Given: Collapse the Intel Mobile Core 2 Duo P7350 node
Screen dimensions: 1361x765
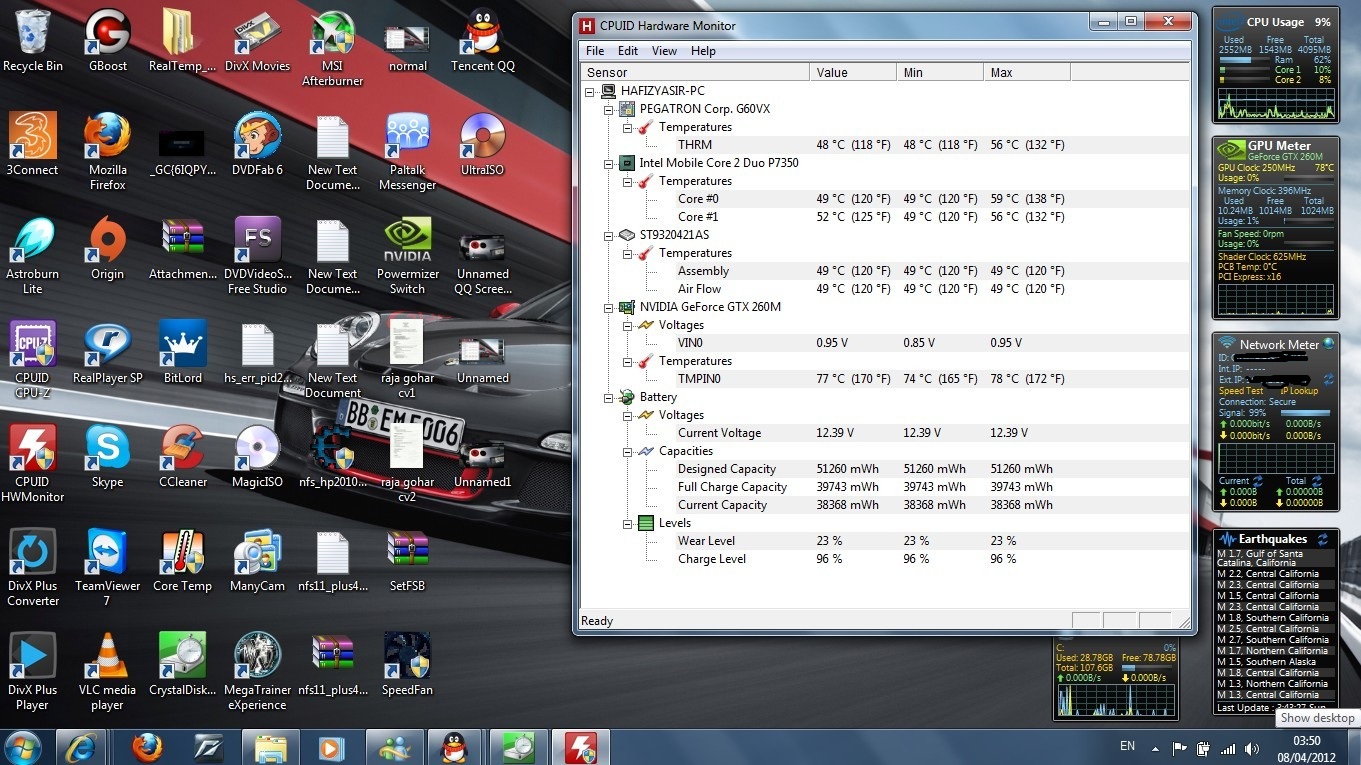Looking at the screenshot, I should [x=609, y=163].
